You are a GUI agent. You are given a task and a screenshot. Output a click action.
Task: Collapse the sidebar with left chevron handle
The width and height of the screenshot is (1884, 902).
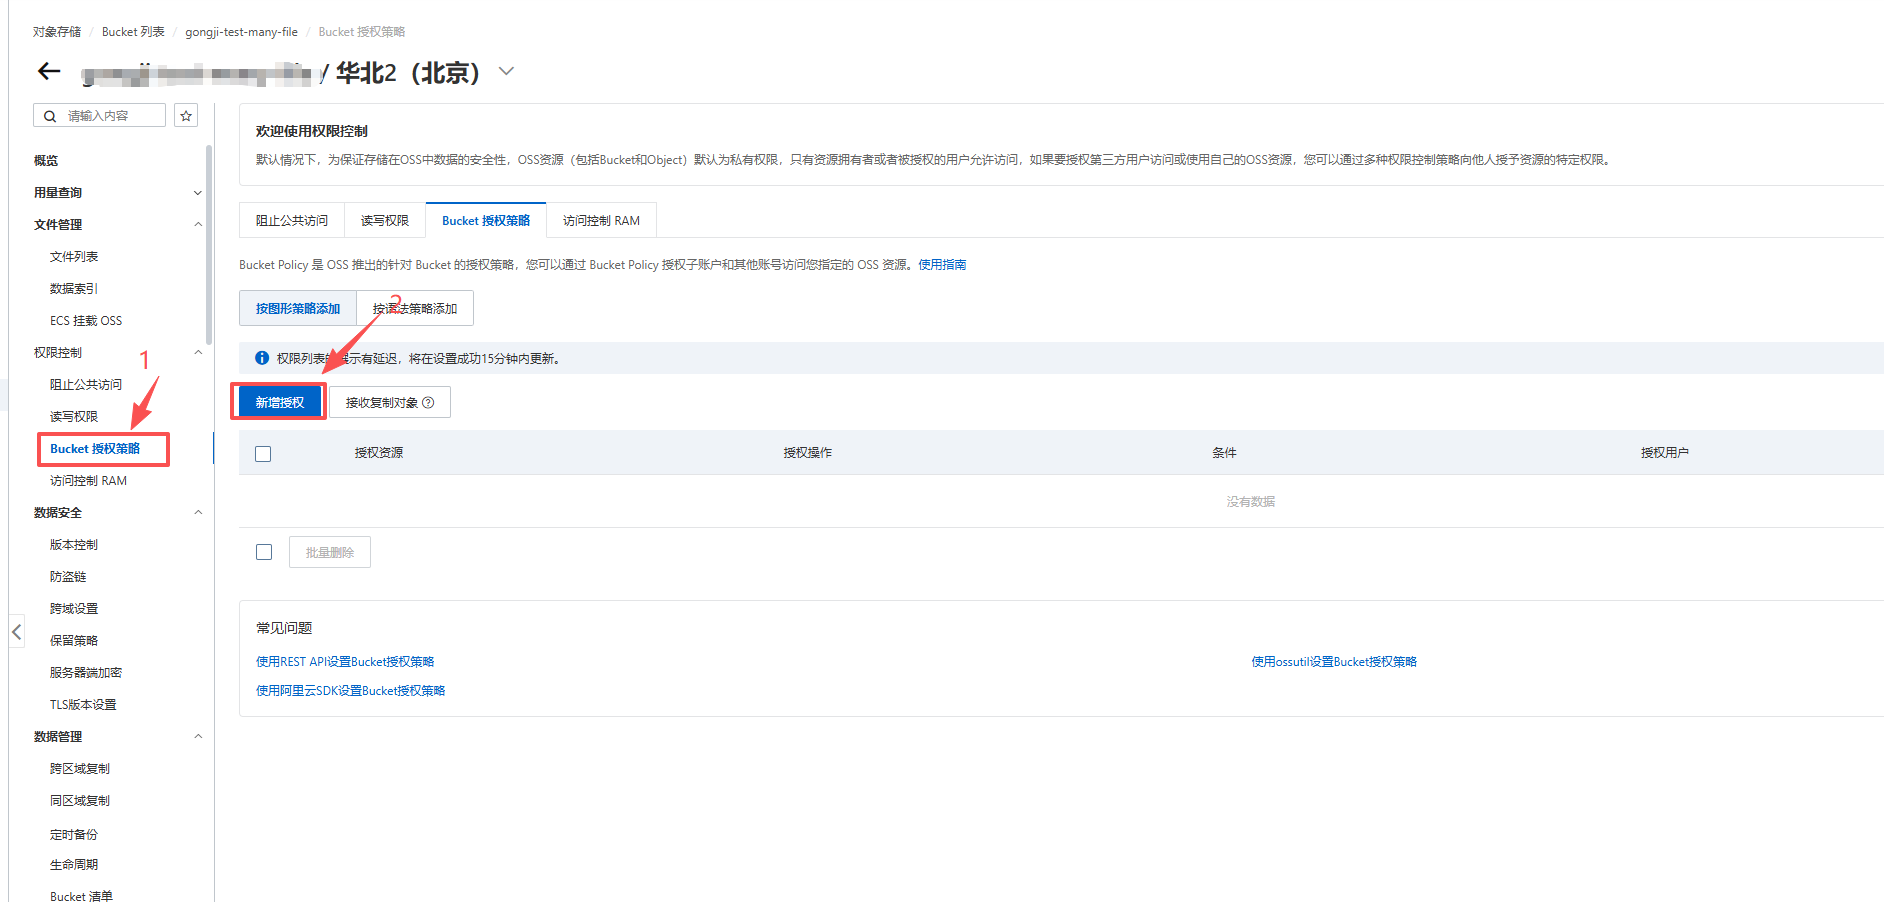pyautogui.click(x=16, y=632)
